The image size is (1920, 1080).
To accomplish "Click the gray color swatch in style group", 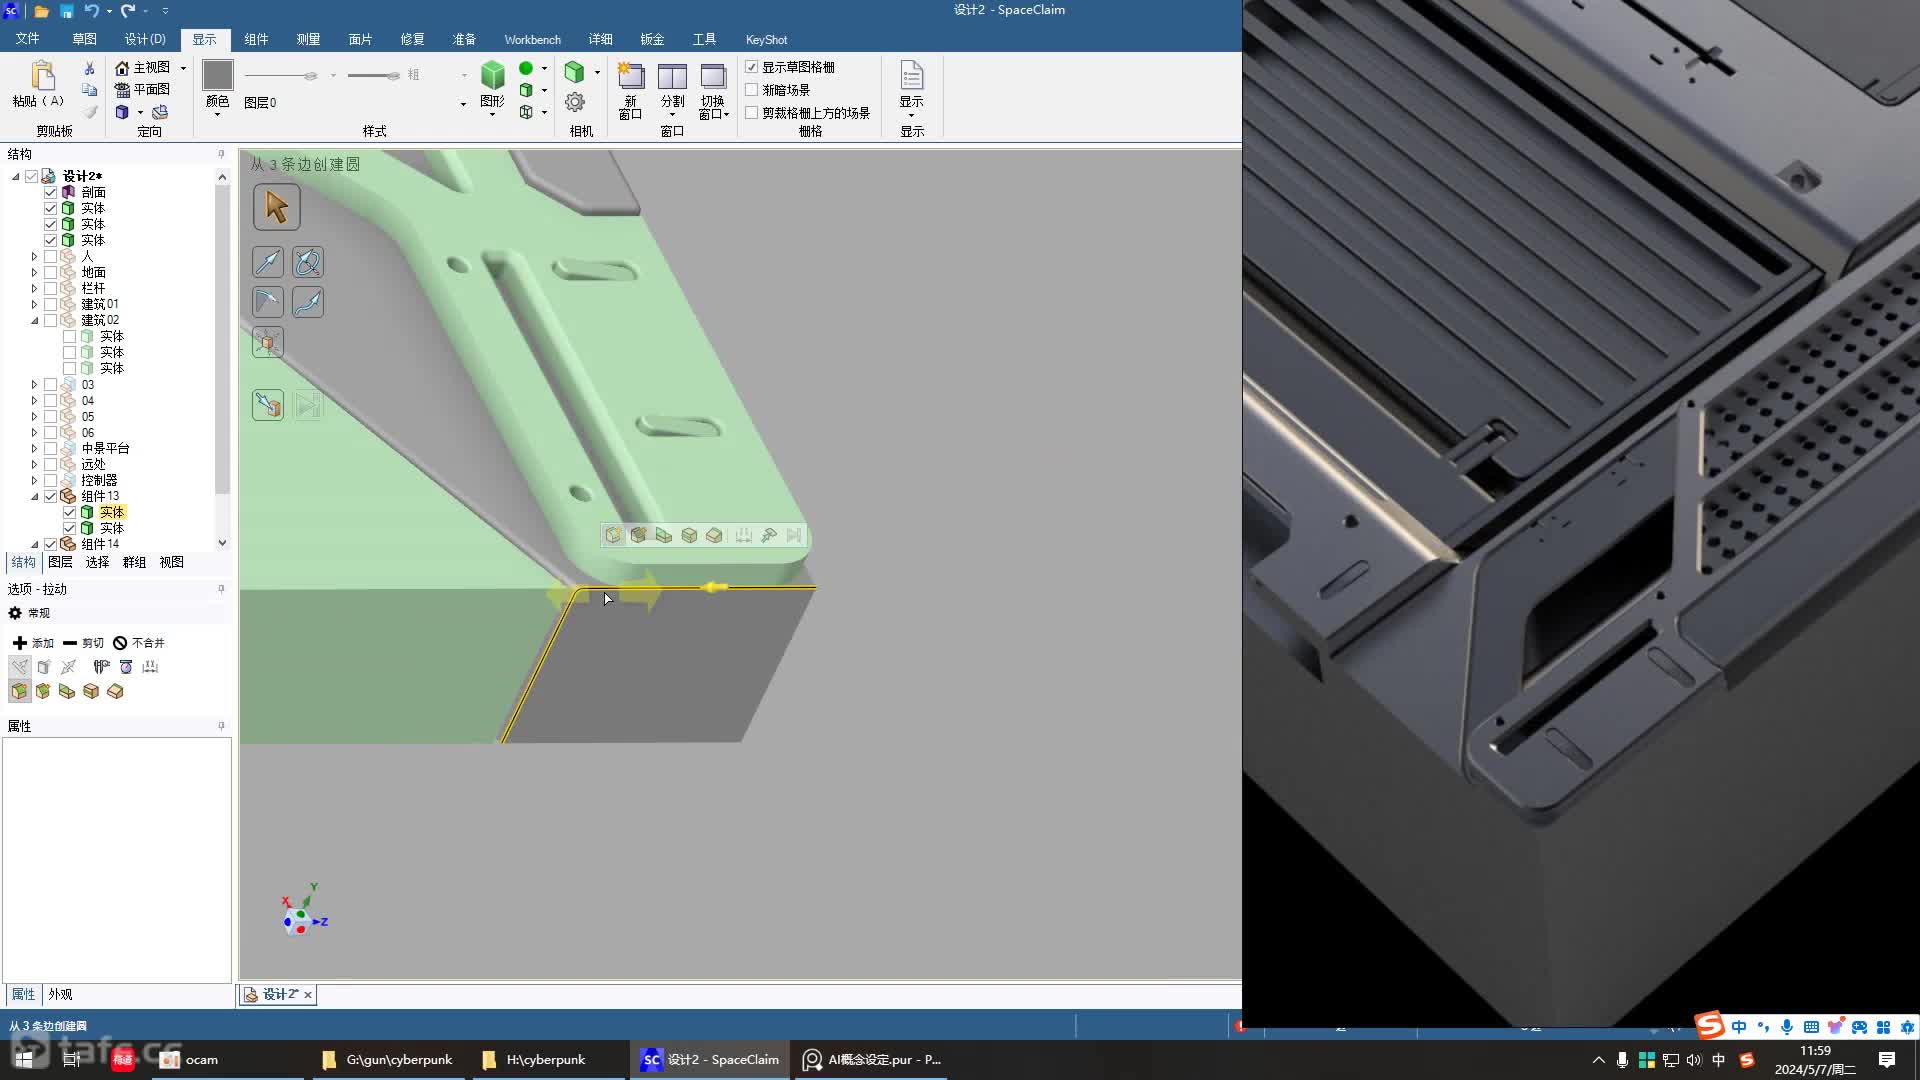I will 217,75.
